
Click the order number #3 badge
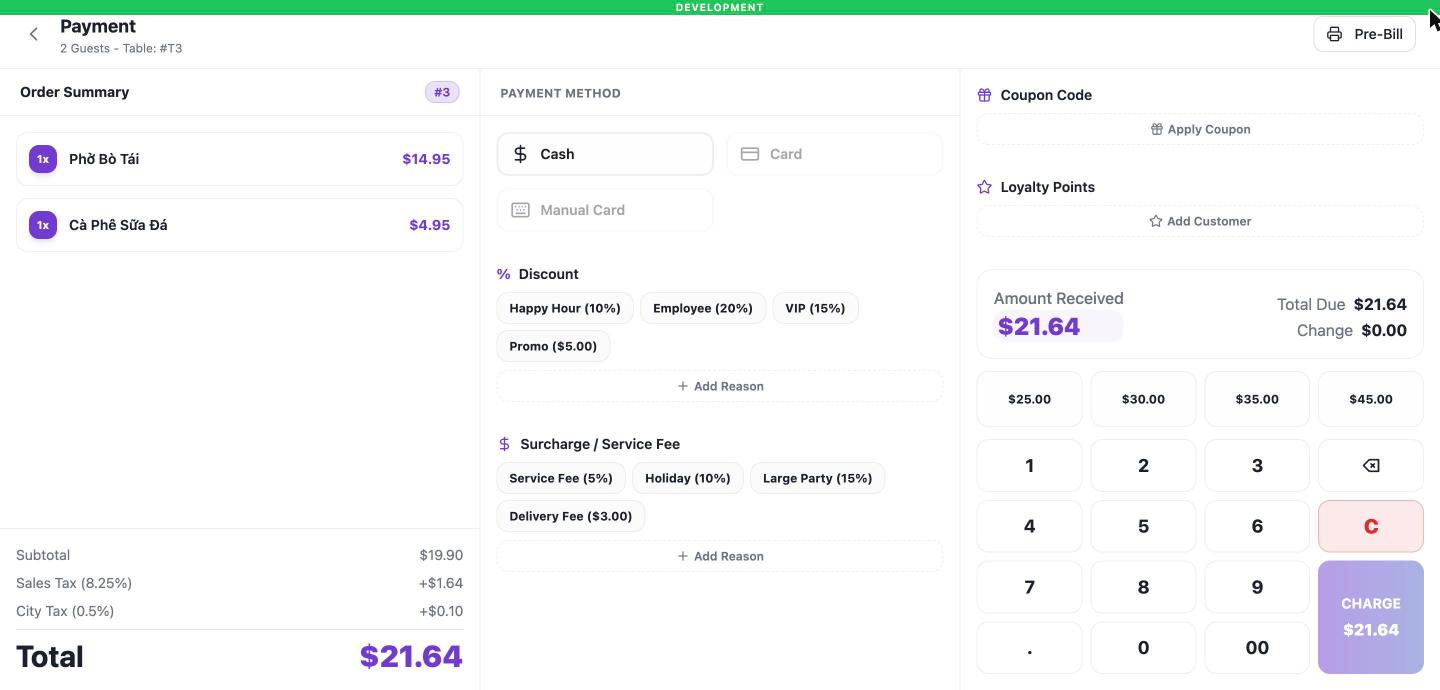[x=442, y=92]
